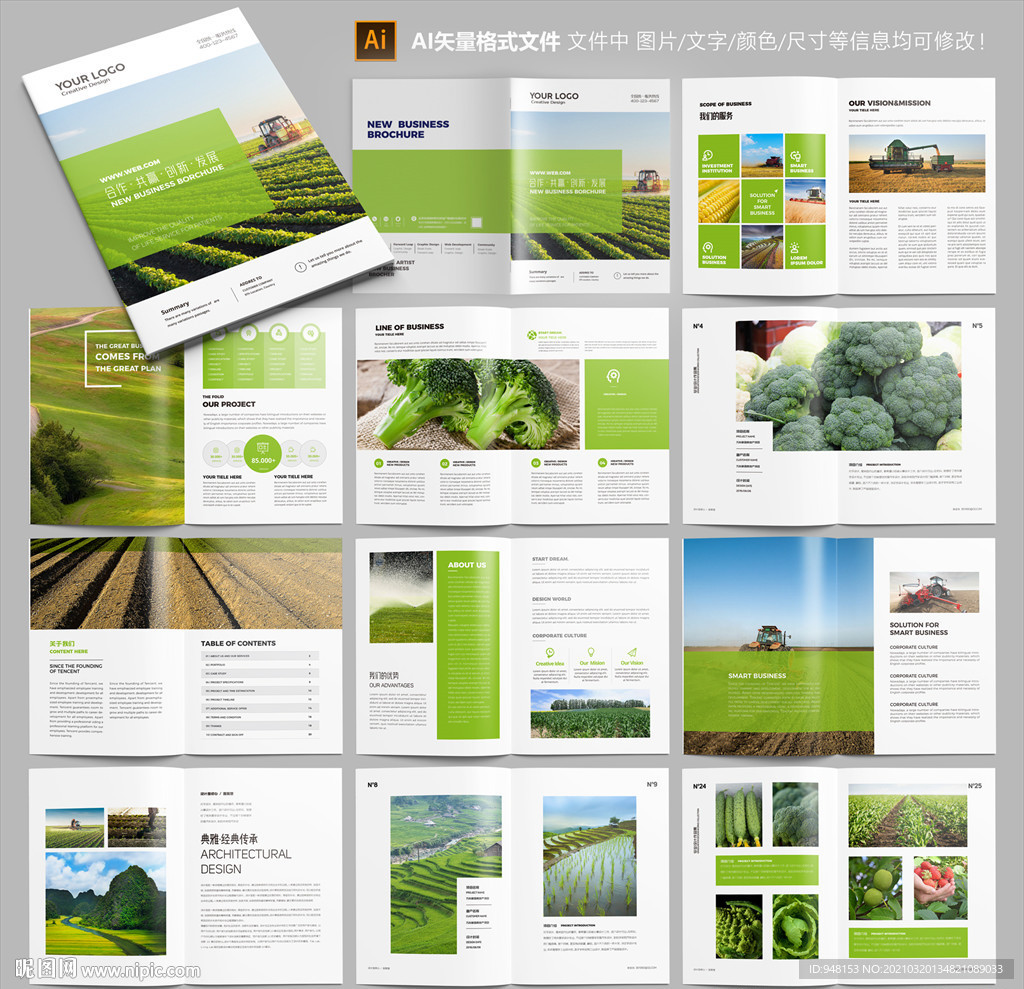
Task: Select the corn photo tile
Action: [x=718, y=201]
